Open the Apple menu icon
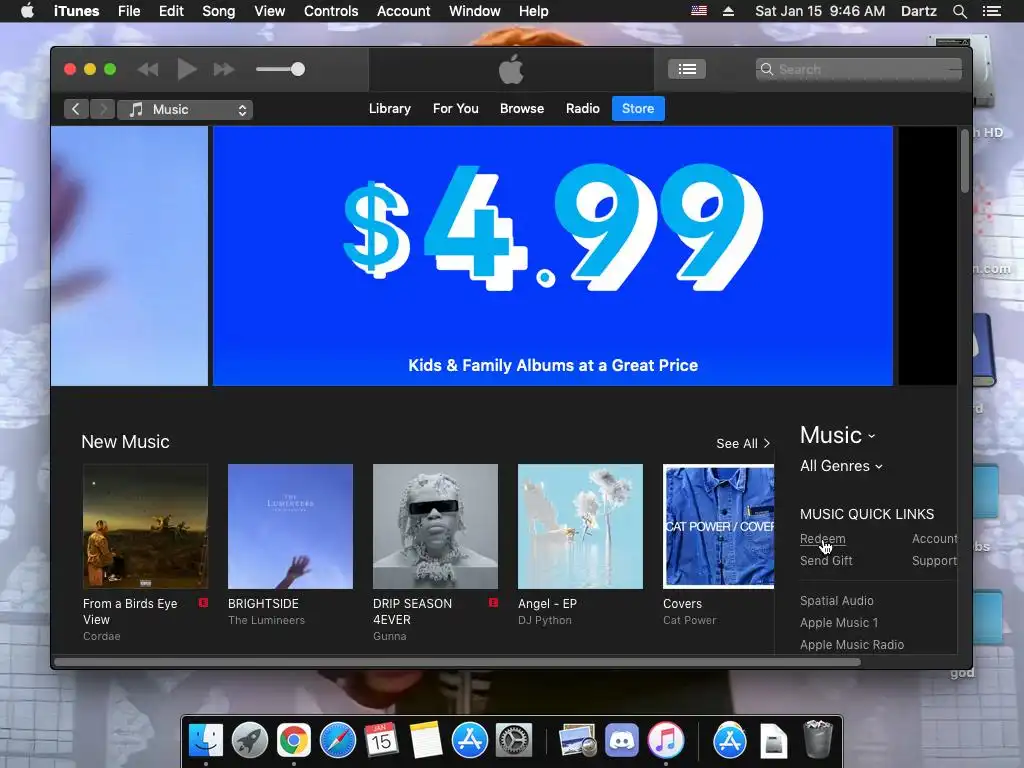Screen dimensions: 1024x768 tap(27, 11)
